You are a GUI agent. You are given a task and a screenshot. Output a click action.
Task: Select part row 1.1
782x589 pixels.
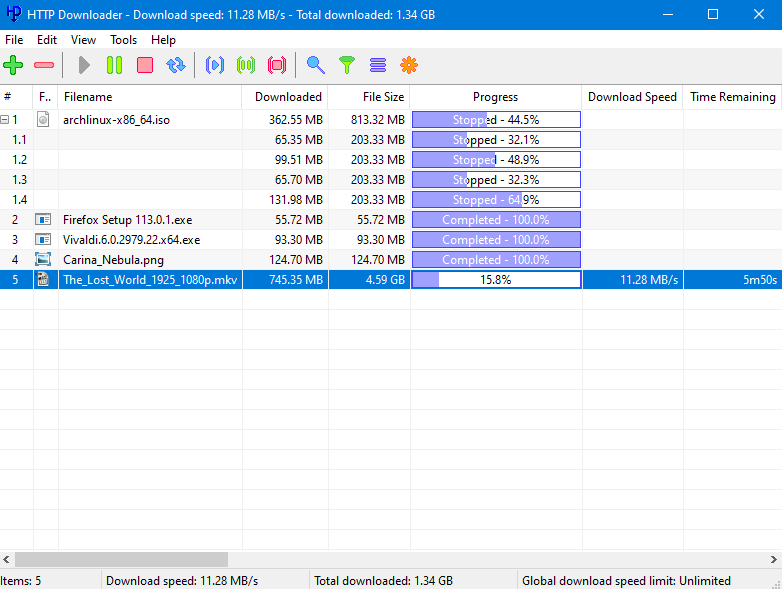click(x=391, y=140)
